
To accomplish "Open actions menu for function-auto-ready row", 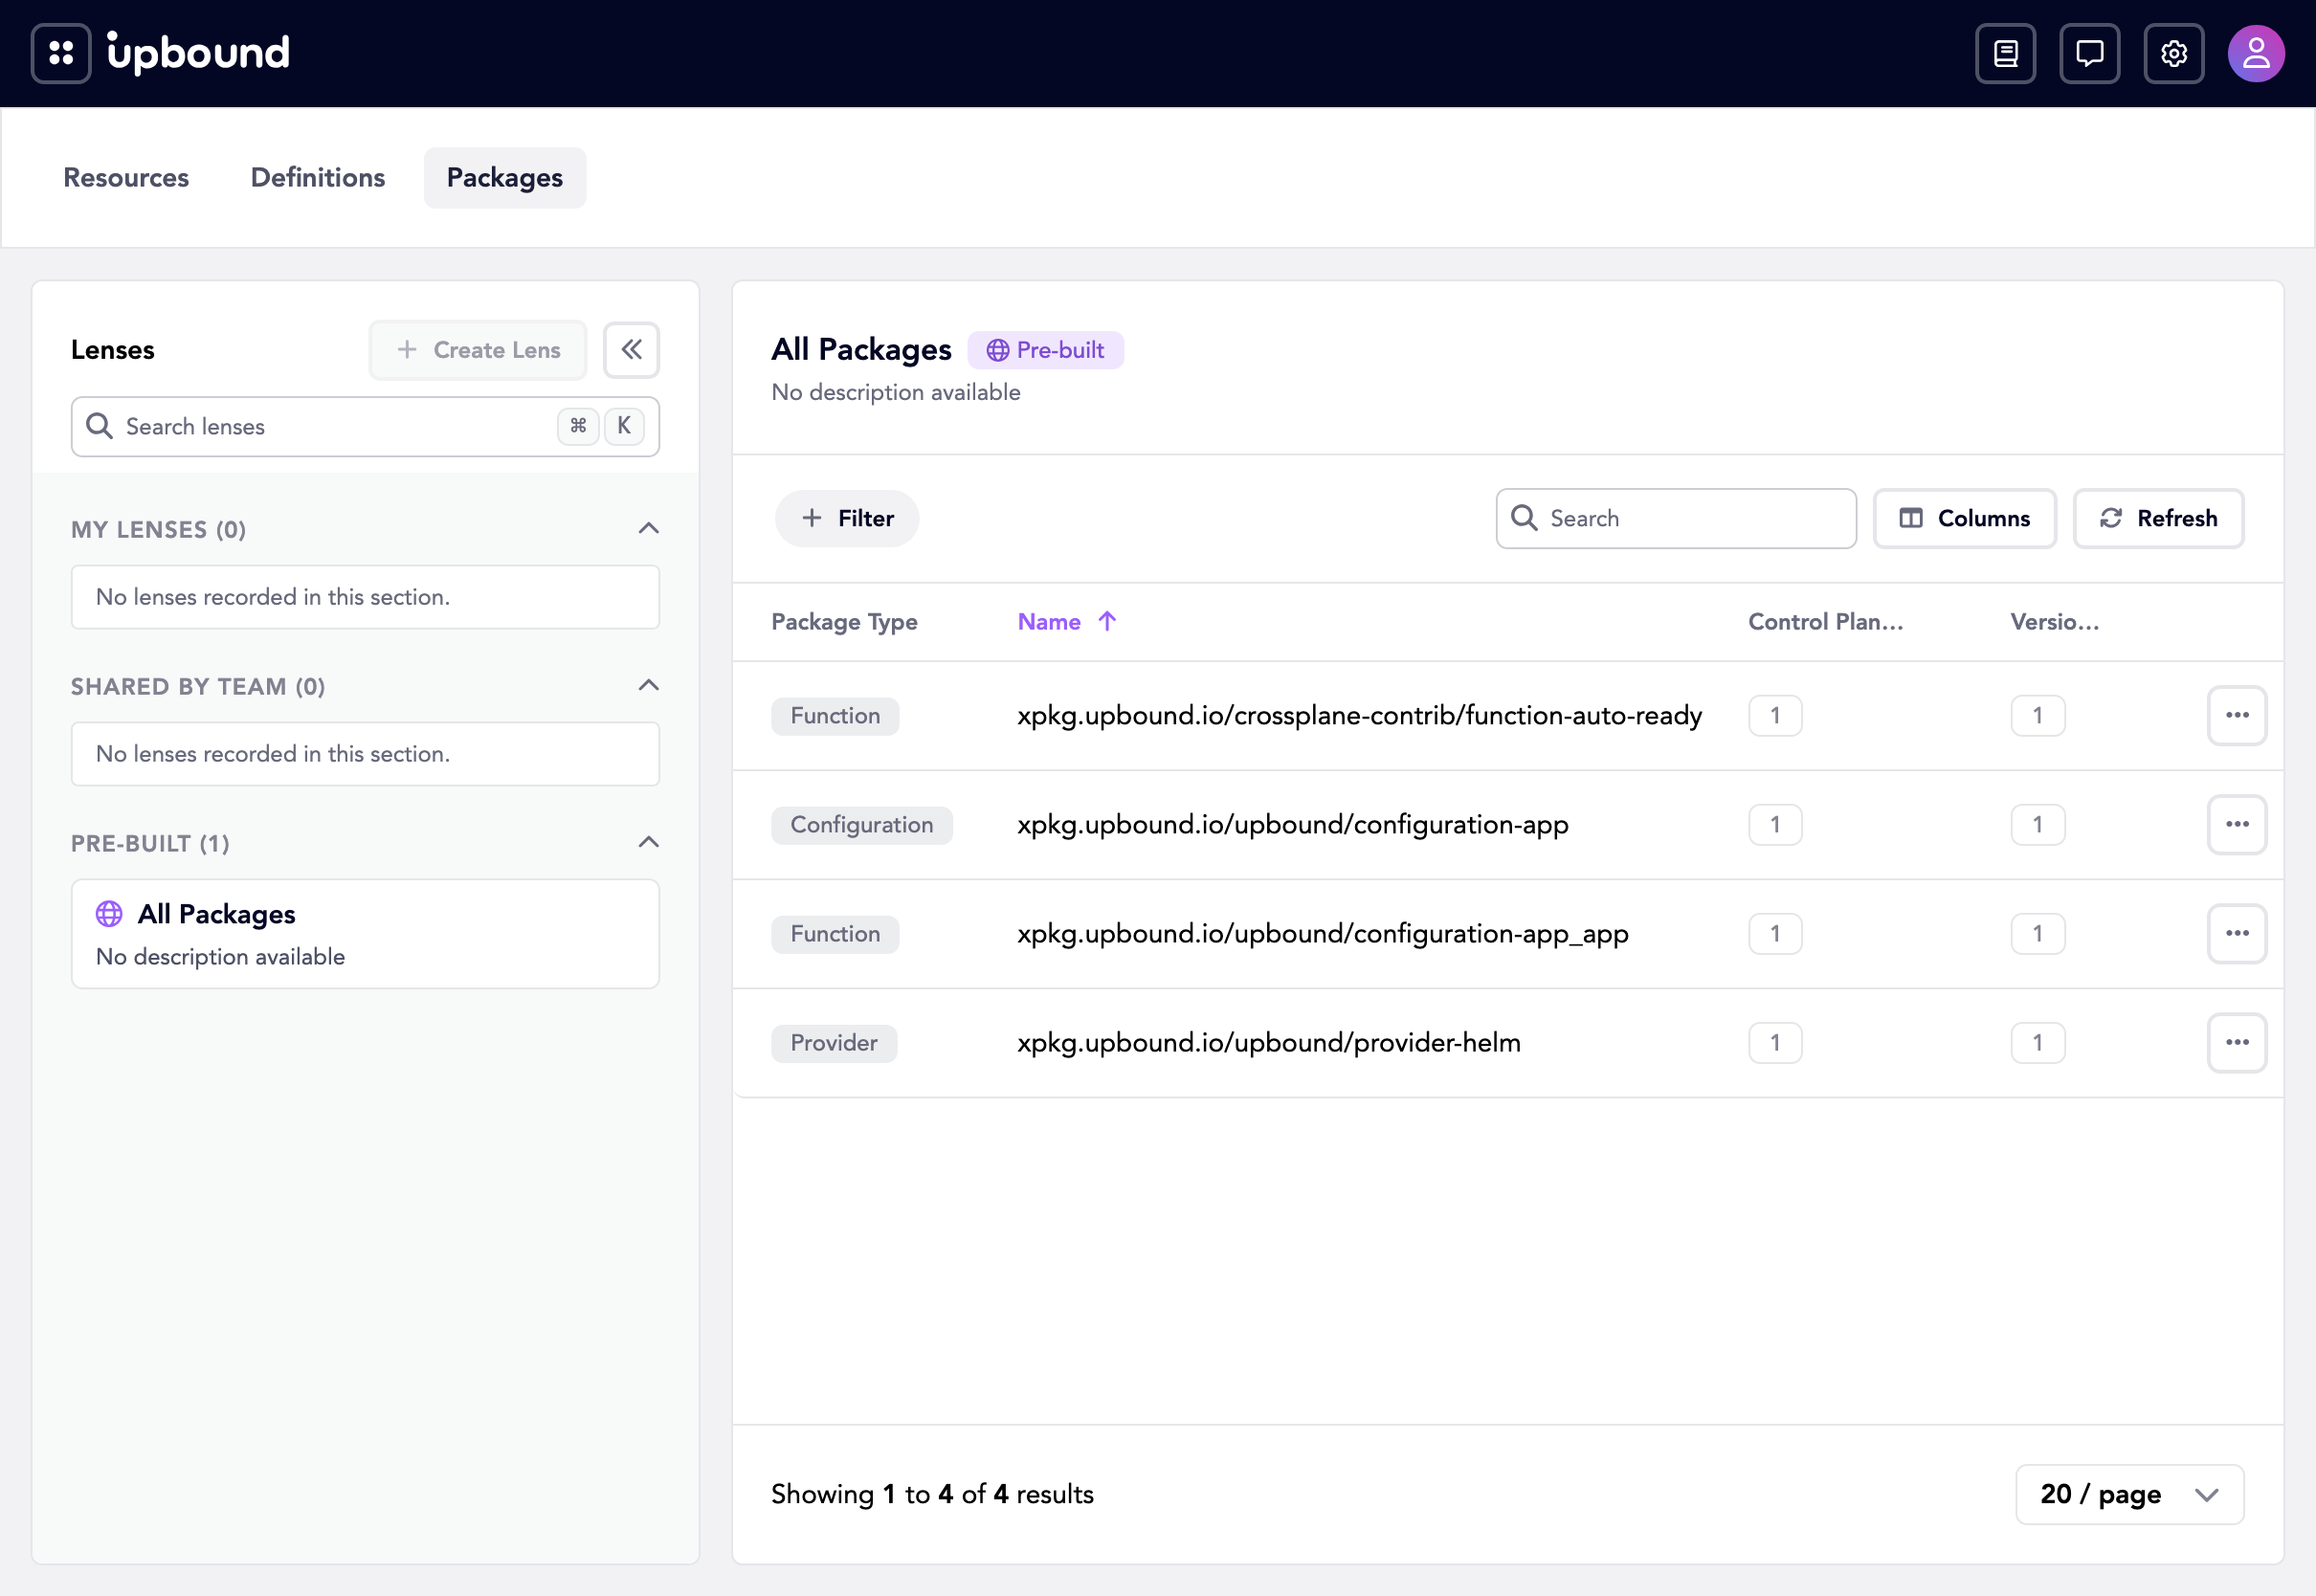I will click(x=2237, y=715).
